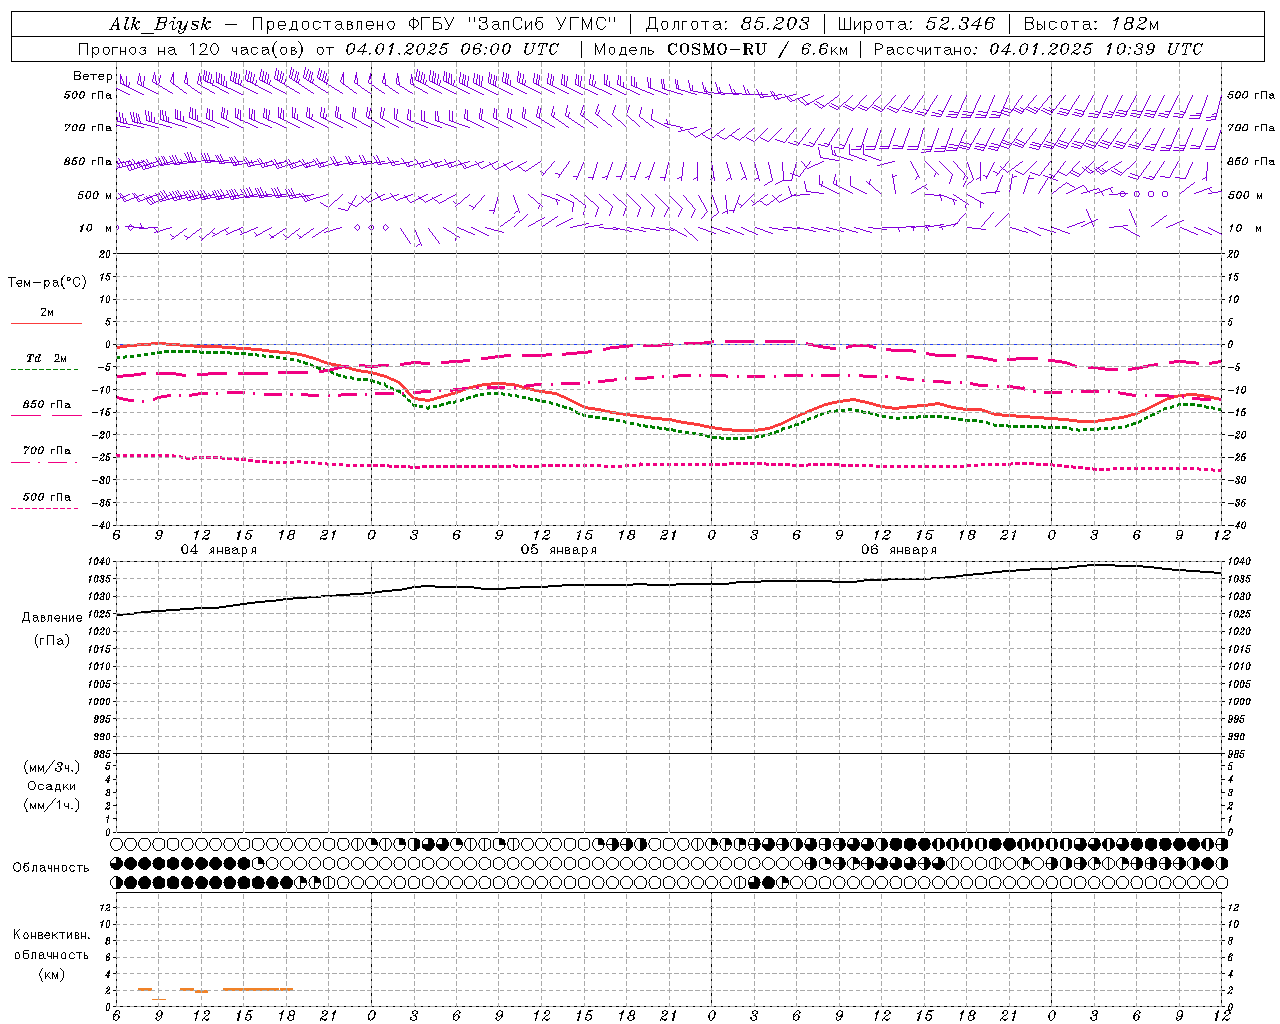Select the 2м temperature legend entry
The height and width of the screenshot is (1024, 1280).
pyautogui.click(x=47, y=312)
